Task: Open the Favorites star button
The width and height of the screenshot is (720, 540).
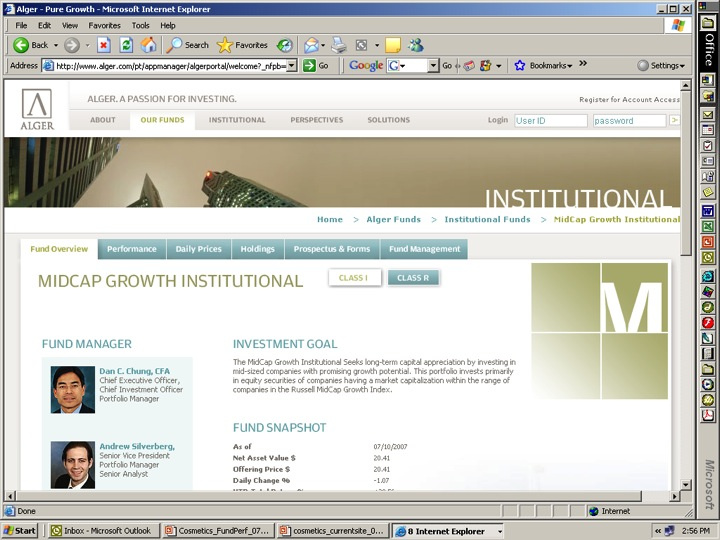Action: pos(242,45)
